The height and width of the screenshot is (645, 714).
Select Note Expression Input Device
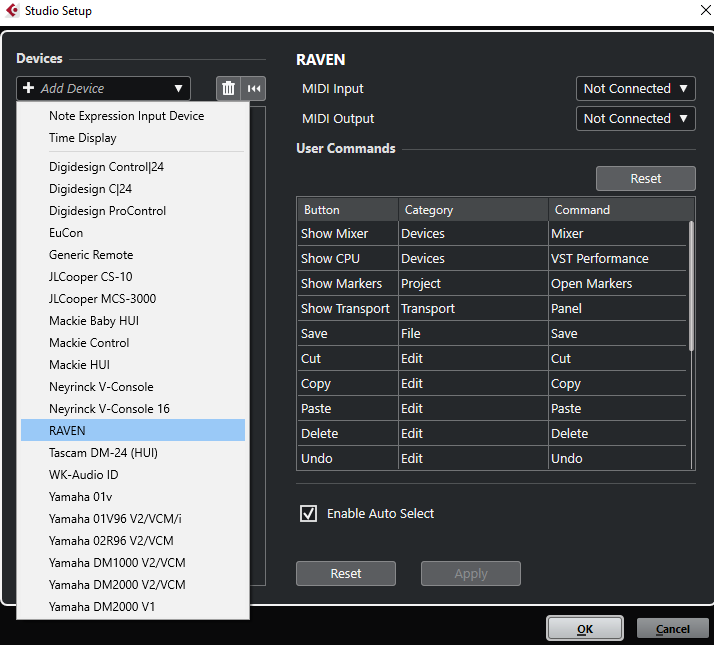pyautogui.click(x=126, y=116)
